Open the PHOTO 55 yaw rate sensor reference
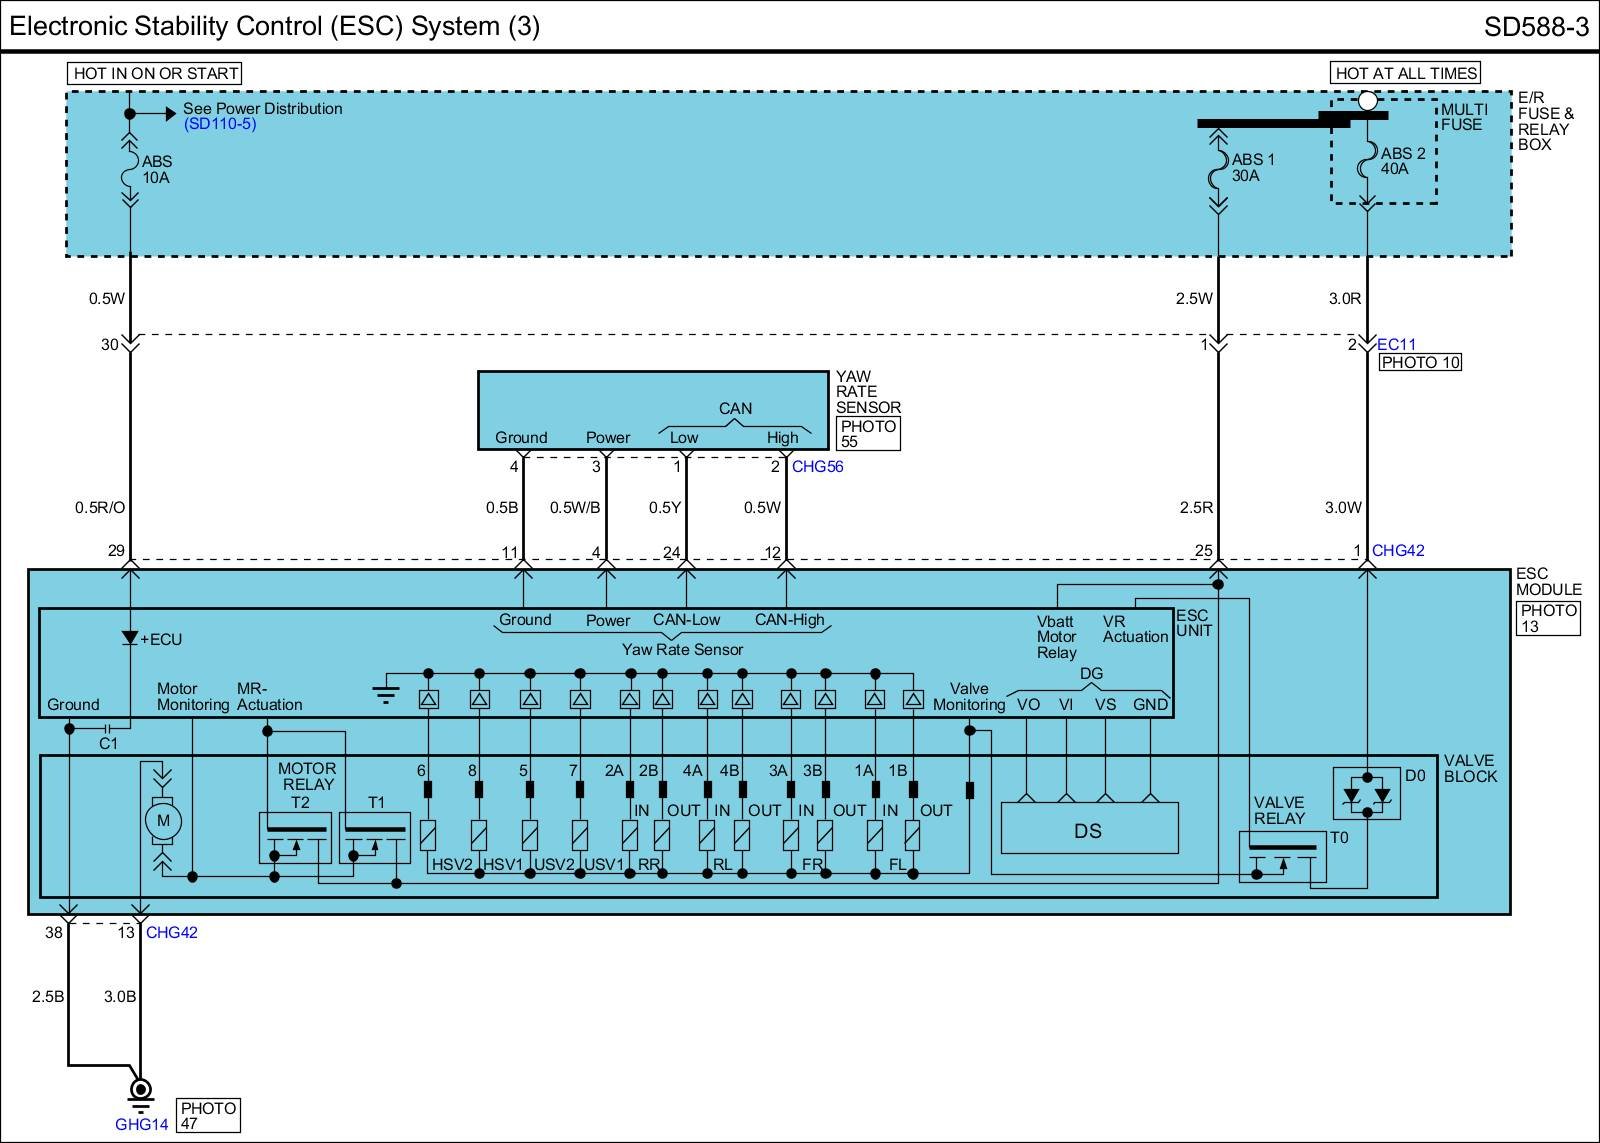This screenshot has width=1600, height=1143. click(867, 434)
